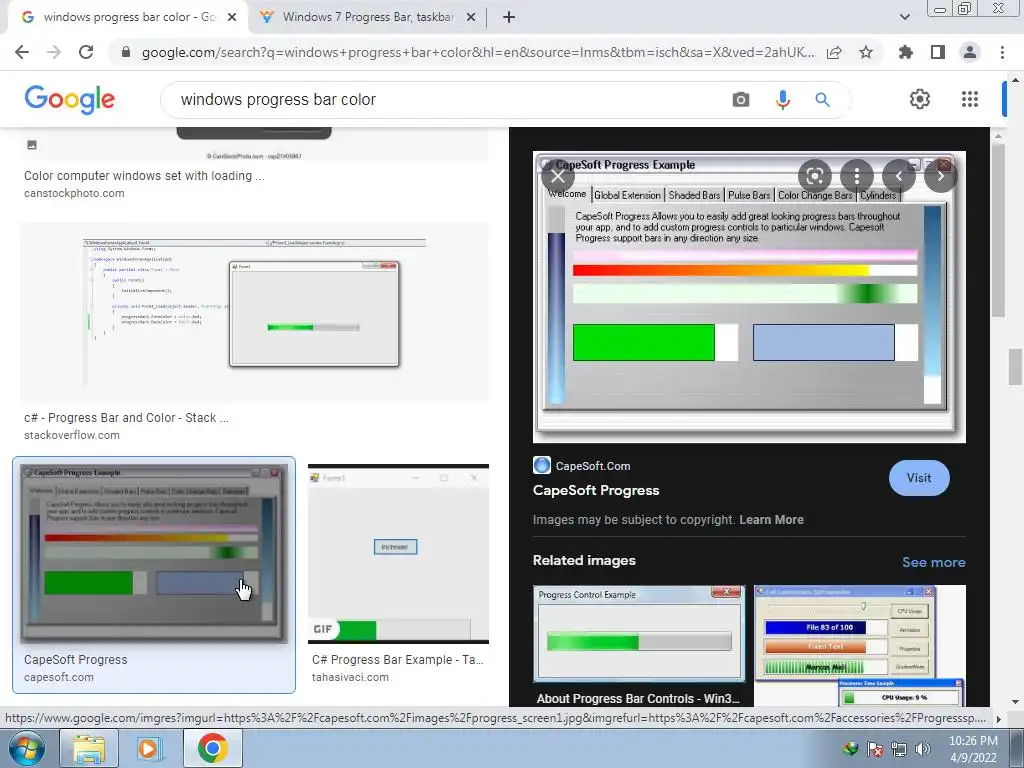Image resolution: width=1024 pixels, height=768 pixels.
Task: Toggle Chrome side panel icon
Action: pos(938,52)
